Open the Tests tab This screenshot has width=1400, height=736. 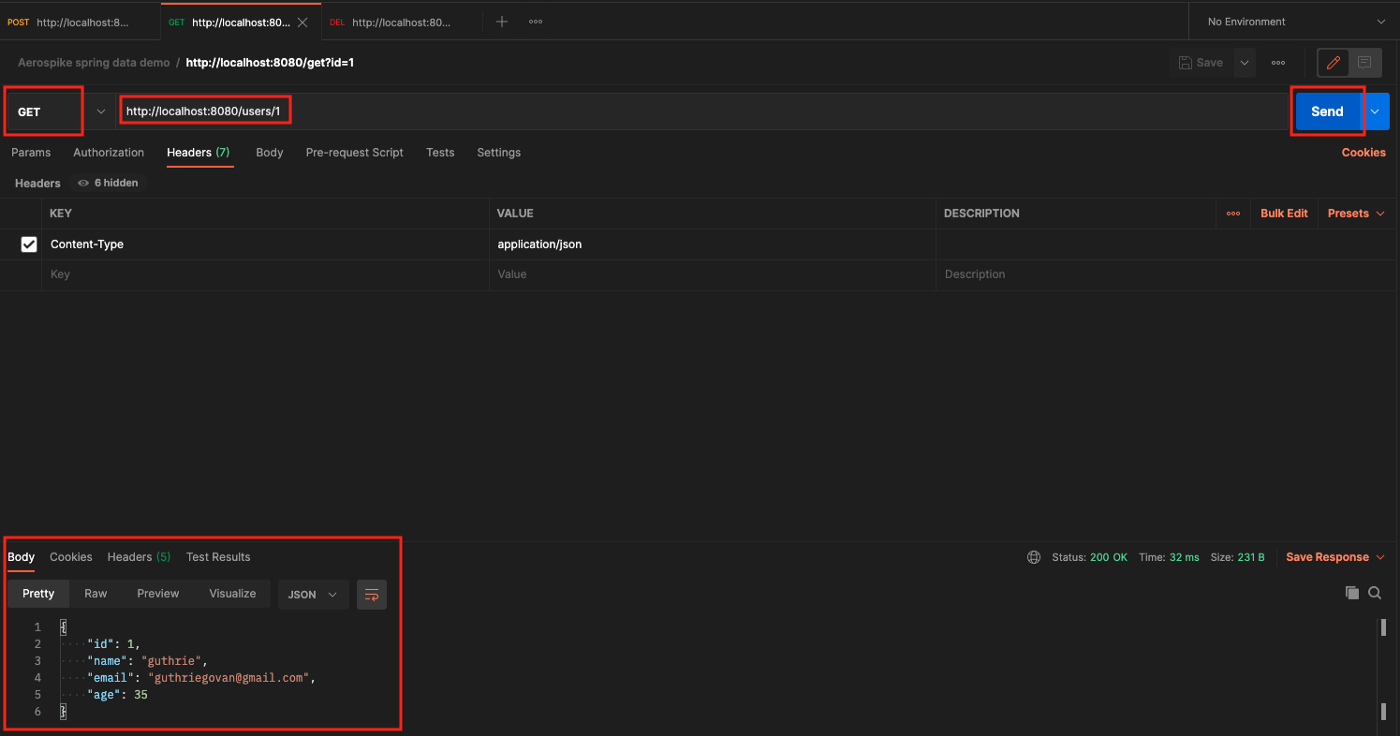click(440, 153)
